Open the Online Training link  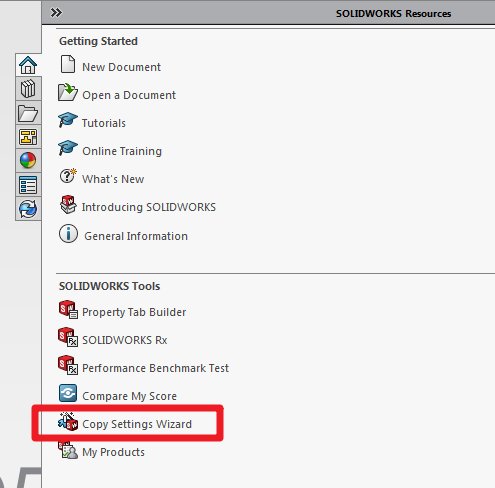[x=122, y=151]
